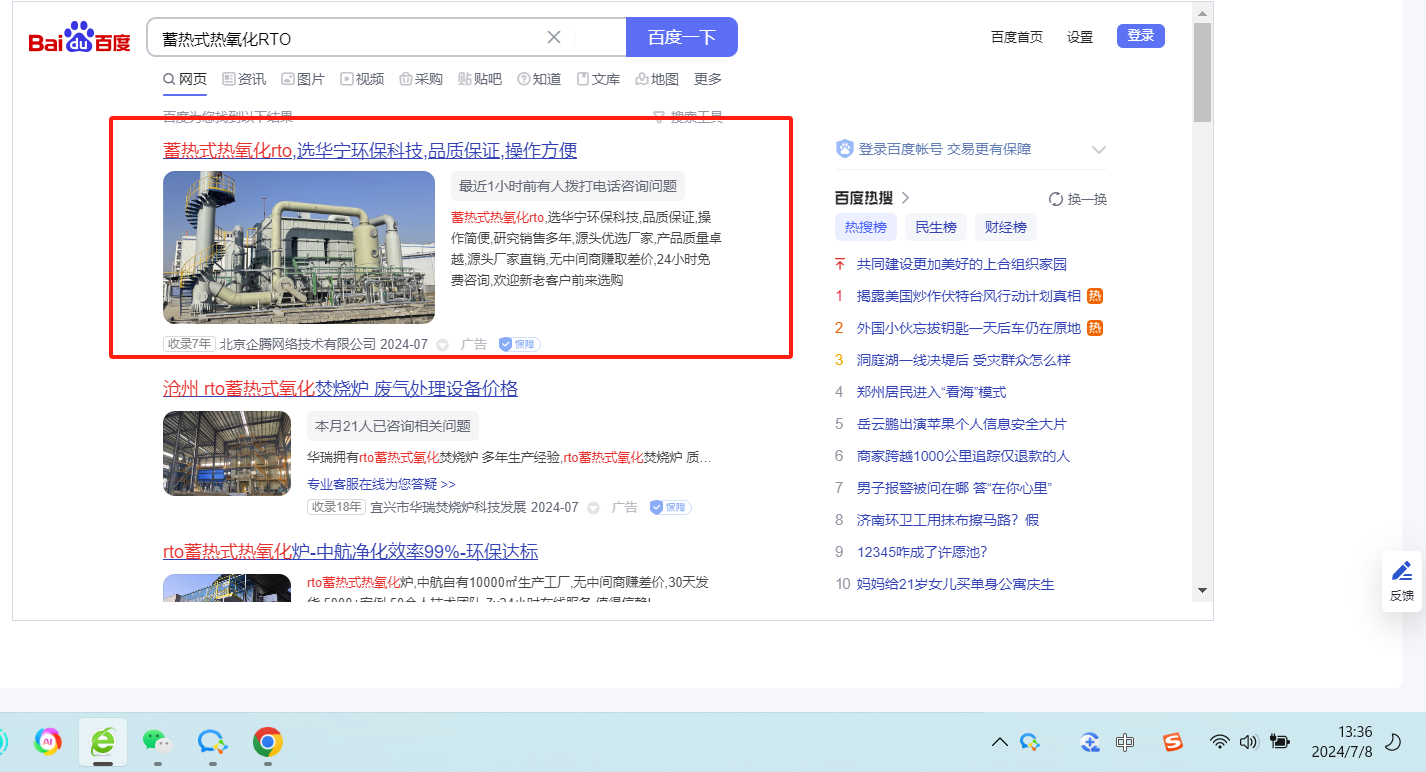Open 揭露美国炒作伏特台风行动计划真相
Screen dimensions: 1426x772
point(969,296)
